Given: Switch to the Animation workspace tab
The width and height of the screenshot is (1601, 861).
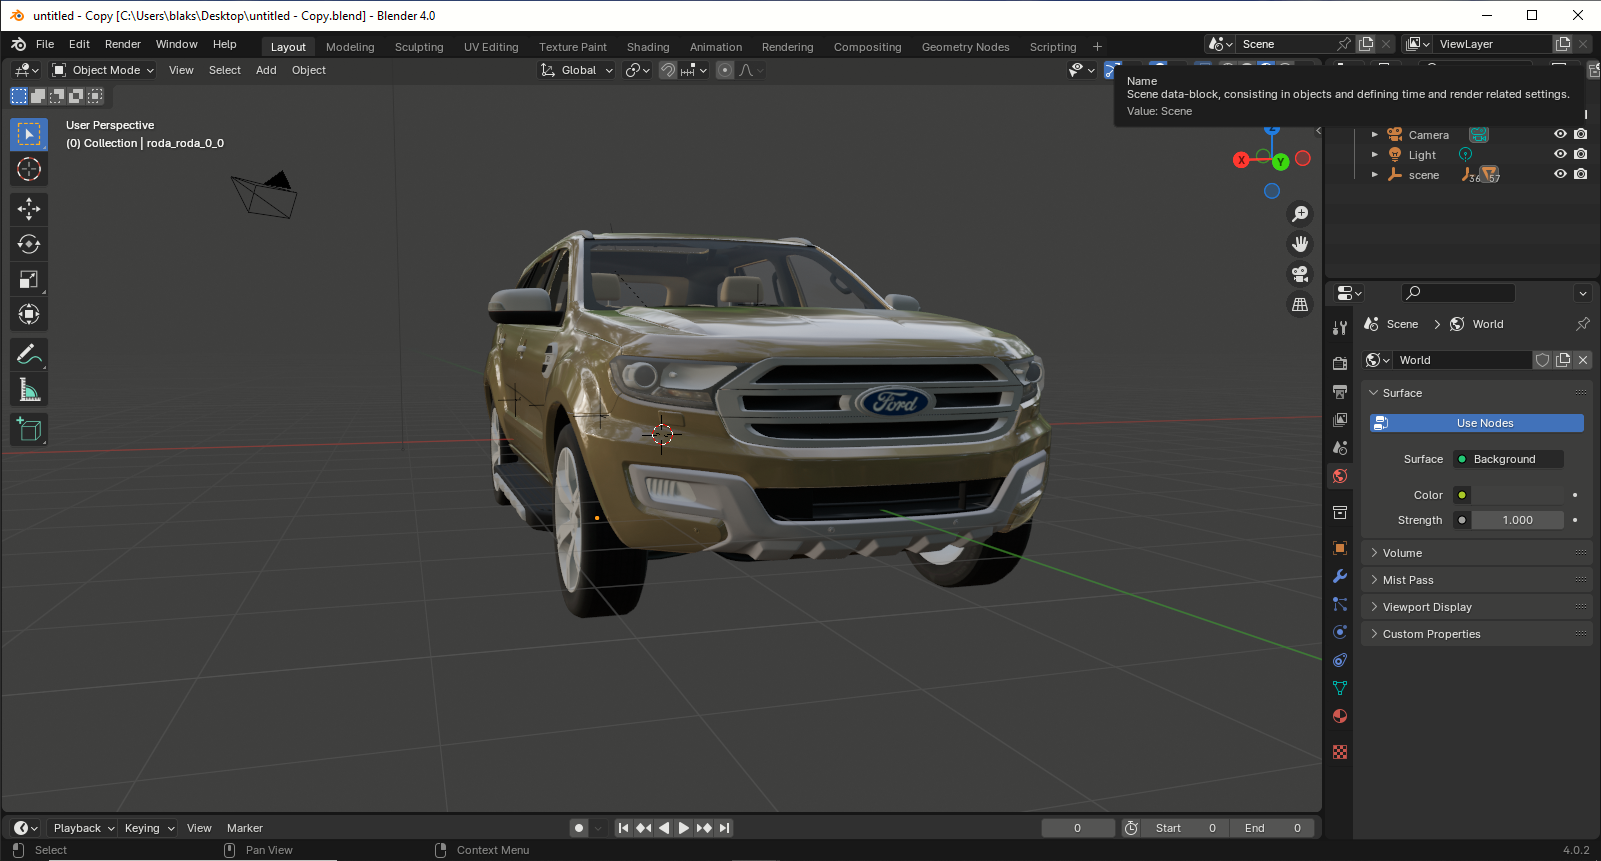Looking at the screenshot, I should (x=716, y=47).
